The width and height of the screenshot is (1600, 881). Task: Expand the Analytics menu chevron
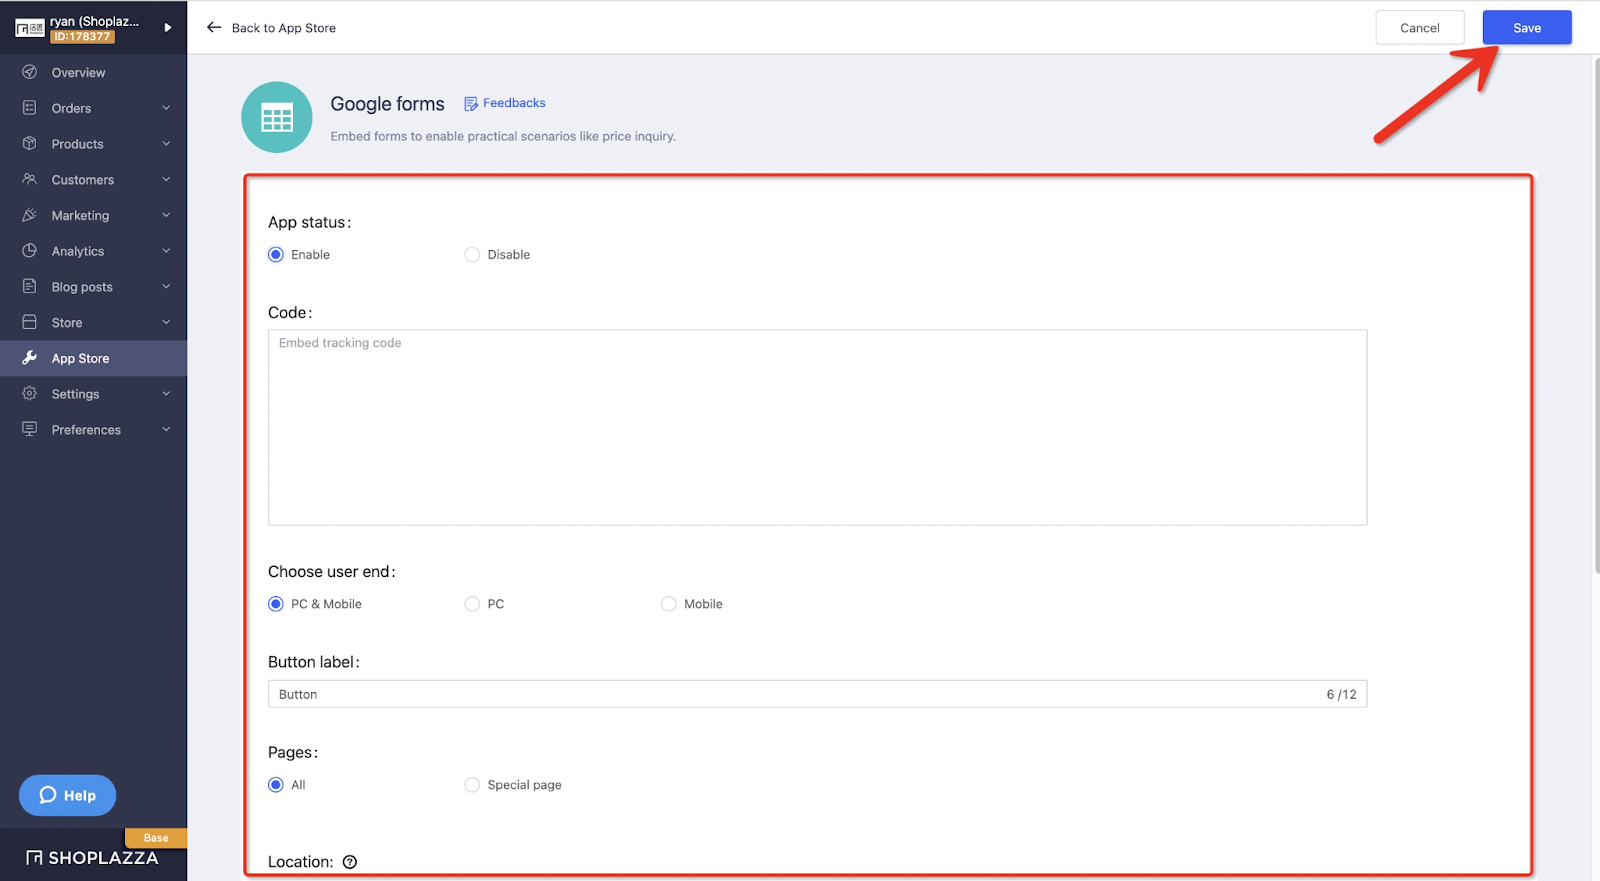pos(166,251)
